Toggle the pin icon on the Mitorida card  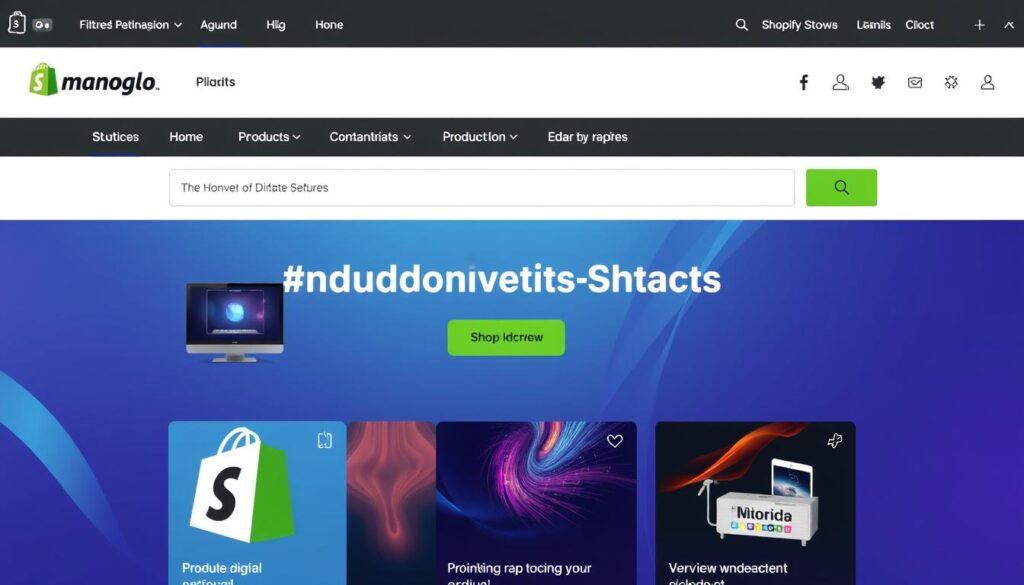coord(835,441)
